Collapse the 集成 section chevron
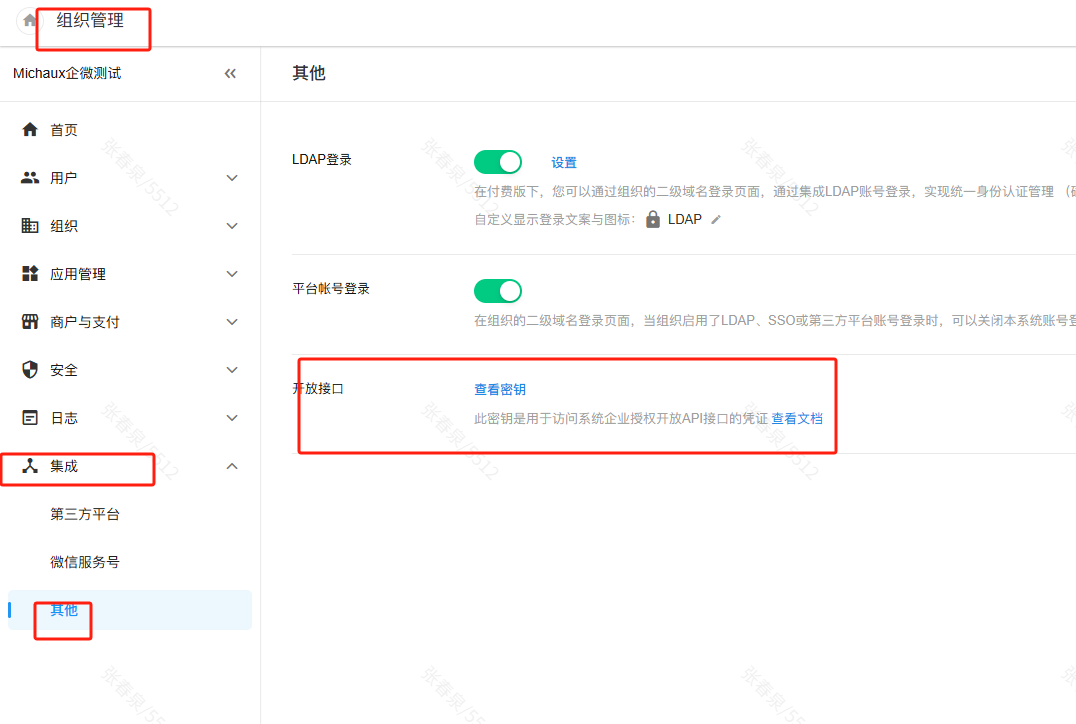 point(232,466)
